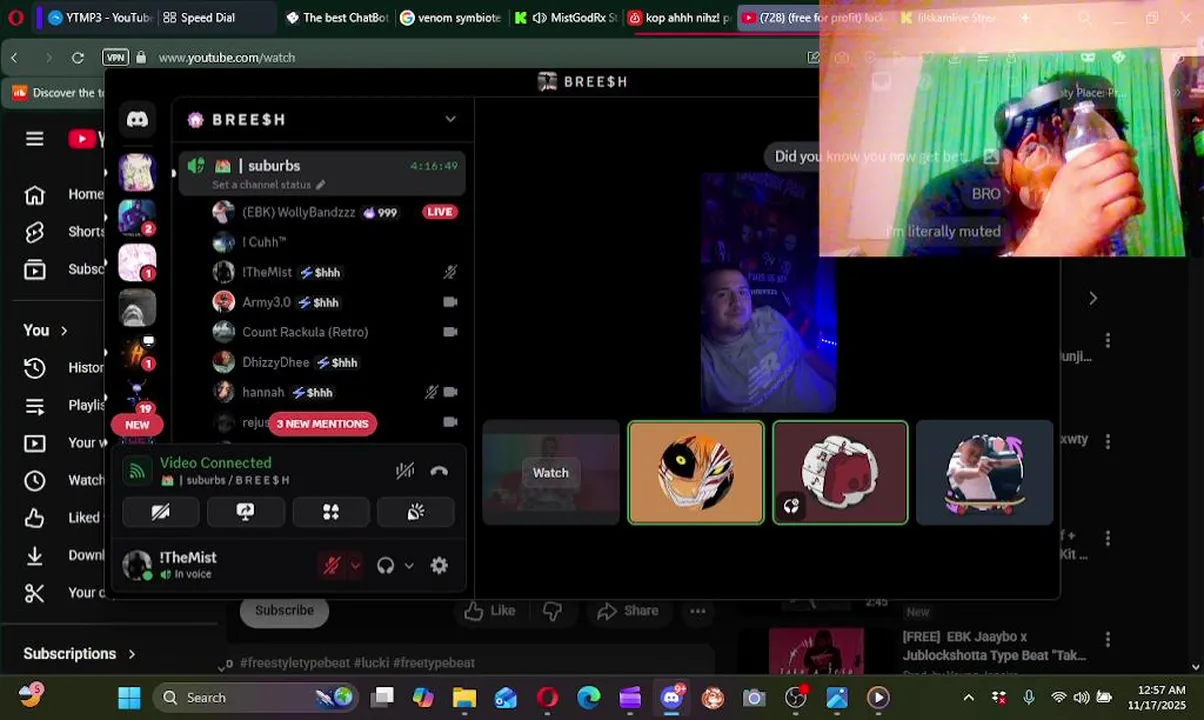
Task: Edit the suburbs channel status pencil
Action: (x=321, y=185)
